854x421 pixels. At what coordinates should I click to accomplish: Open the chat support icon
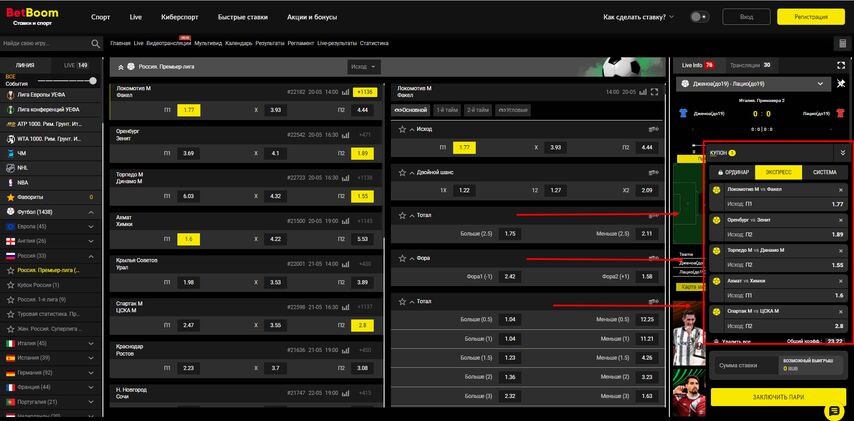tap(833, 412)
